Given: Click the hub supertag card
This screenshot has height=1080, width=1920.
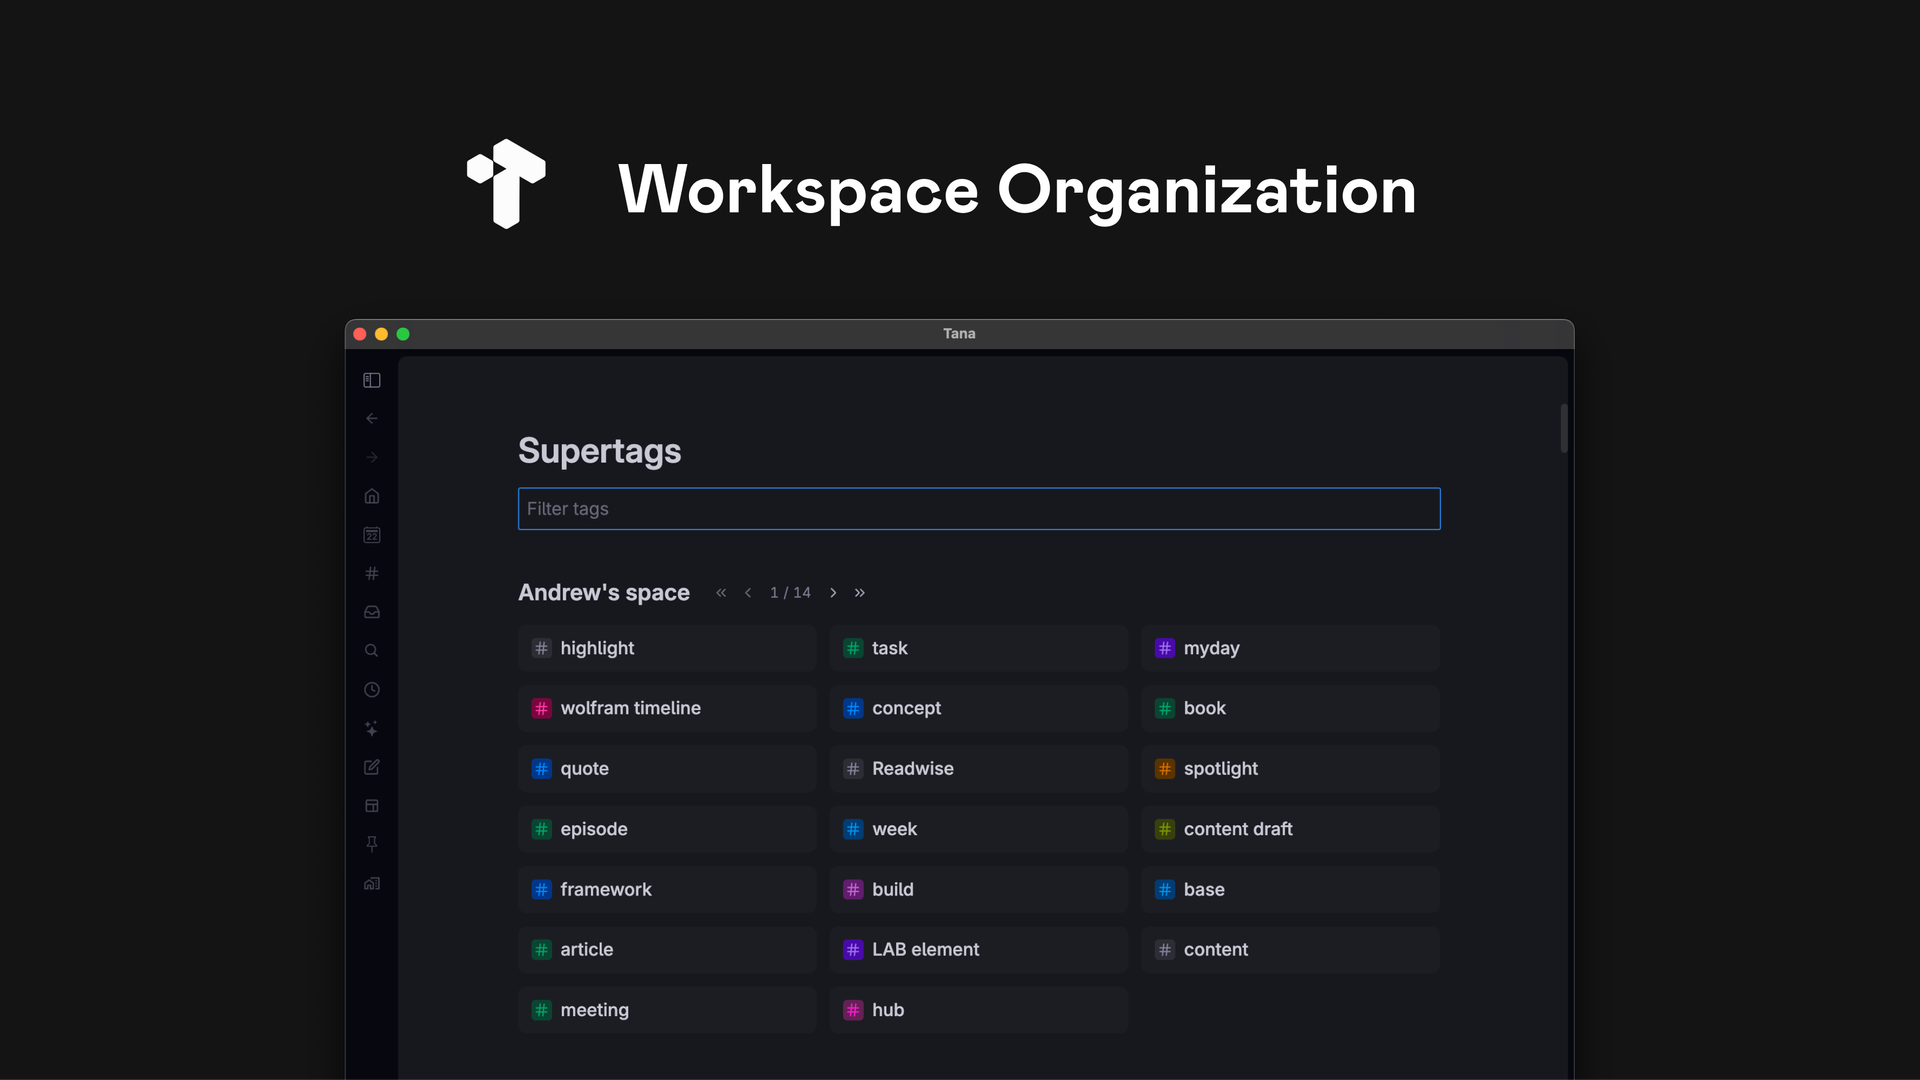Looking at the screenshot, I should pyautogui.click(x=979, y=1010).
